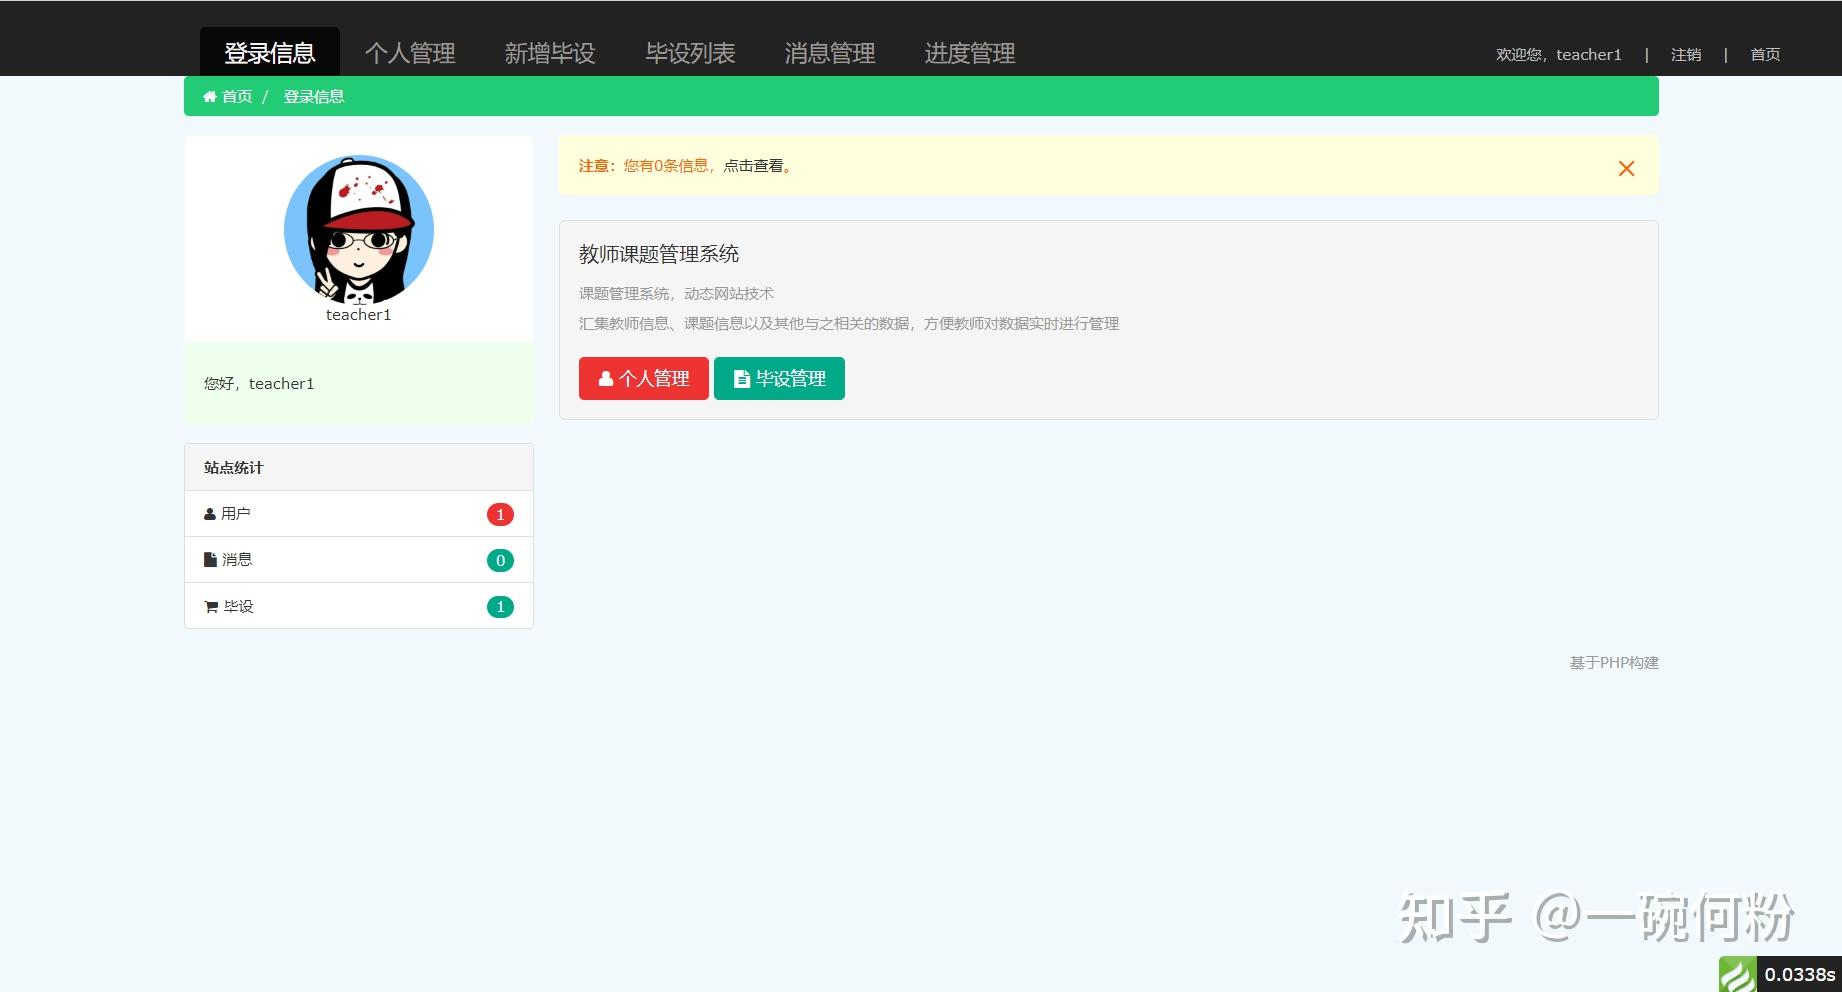Click the document icon next to 消息 statistic

[210, 559]
